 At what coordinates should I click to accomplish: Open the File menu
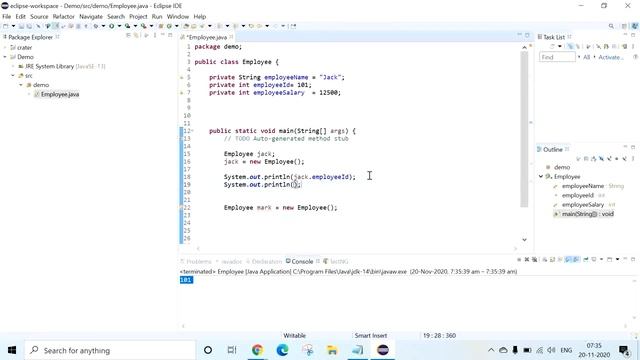[x=7, y=16]
